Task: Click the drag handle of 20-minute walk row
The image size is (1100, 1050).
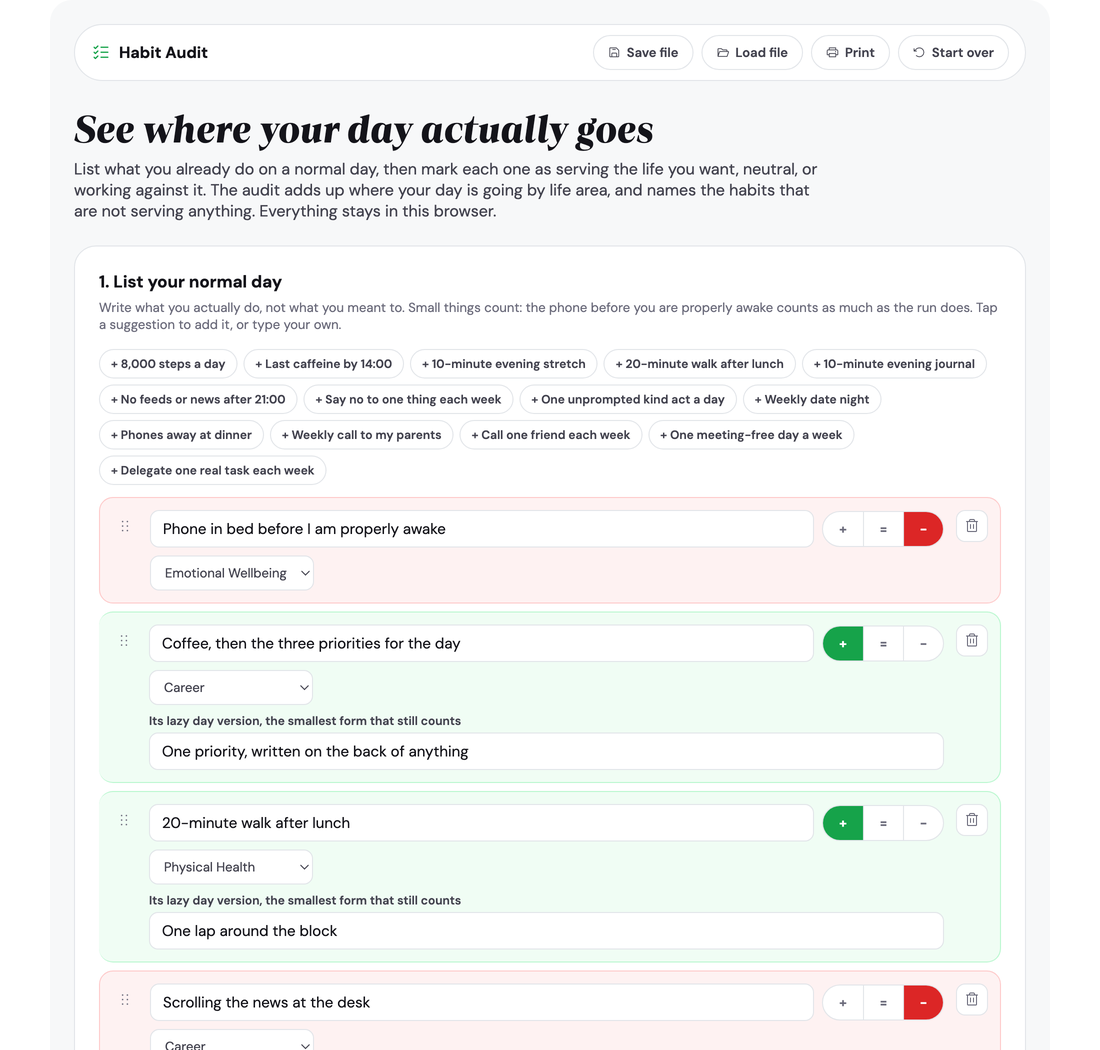Action: click(x=124, y=820)
